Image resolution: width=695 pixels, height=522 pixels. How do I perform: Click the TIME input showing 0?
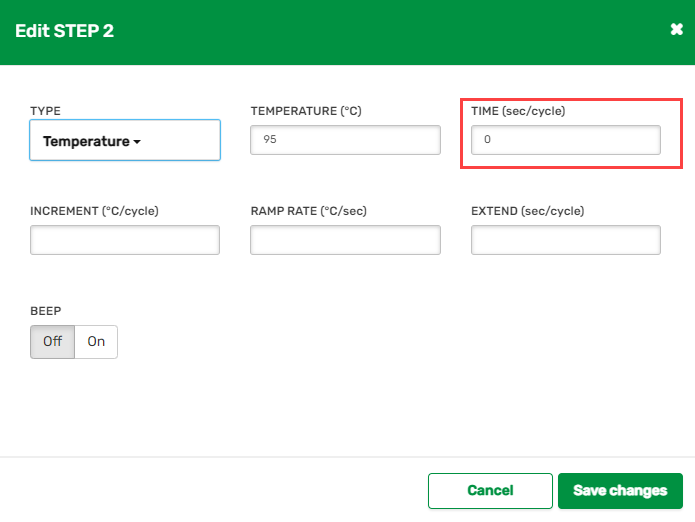[565, 140]
